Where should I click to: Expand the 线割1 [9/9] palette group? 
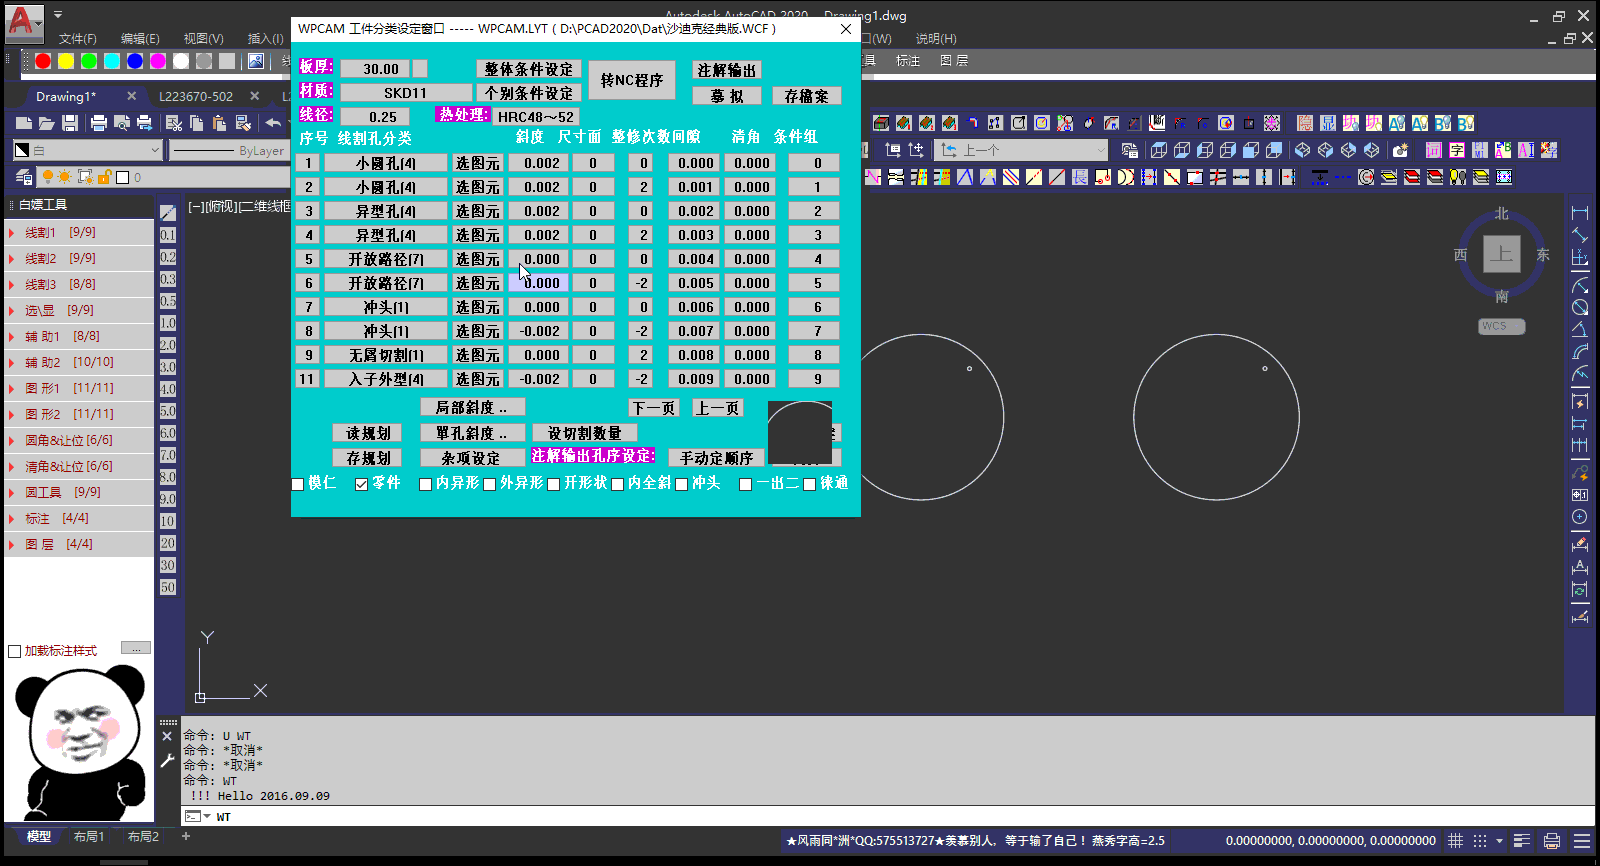(79, 232)
